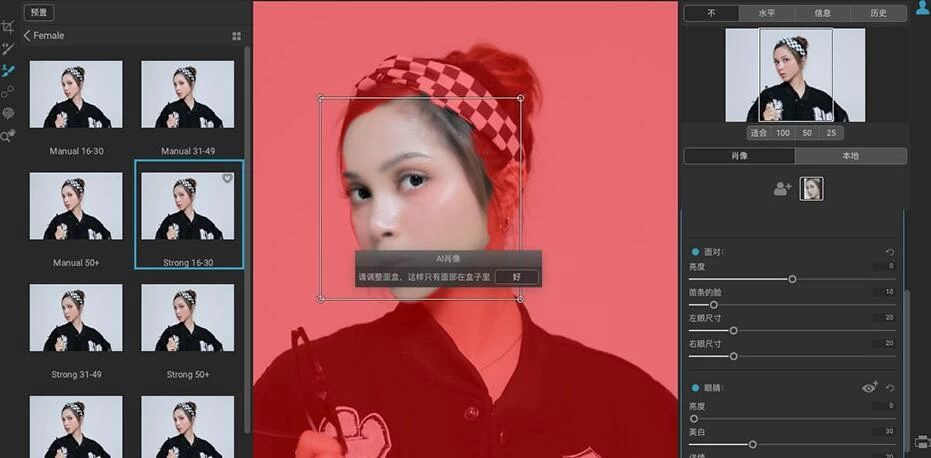Click the 适合 fit zoom button
Screen dimensions: 931x458
pyautogui.click(x=759, y=133)
